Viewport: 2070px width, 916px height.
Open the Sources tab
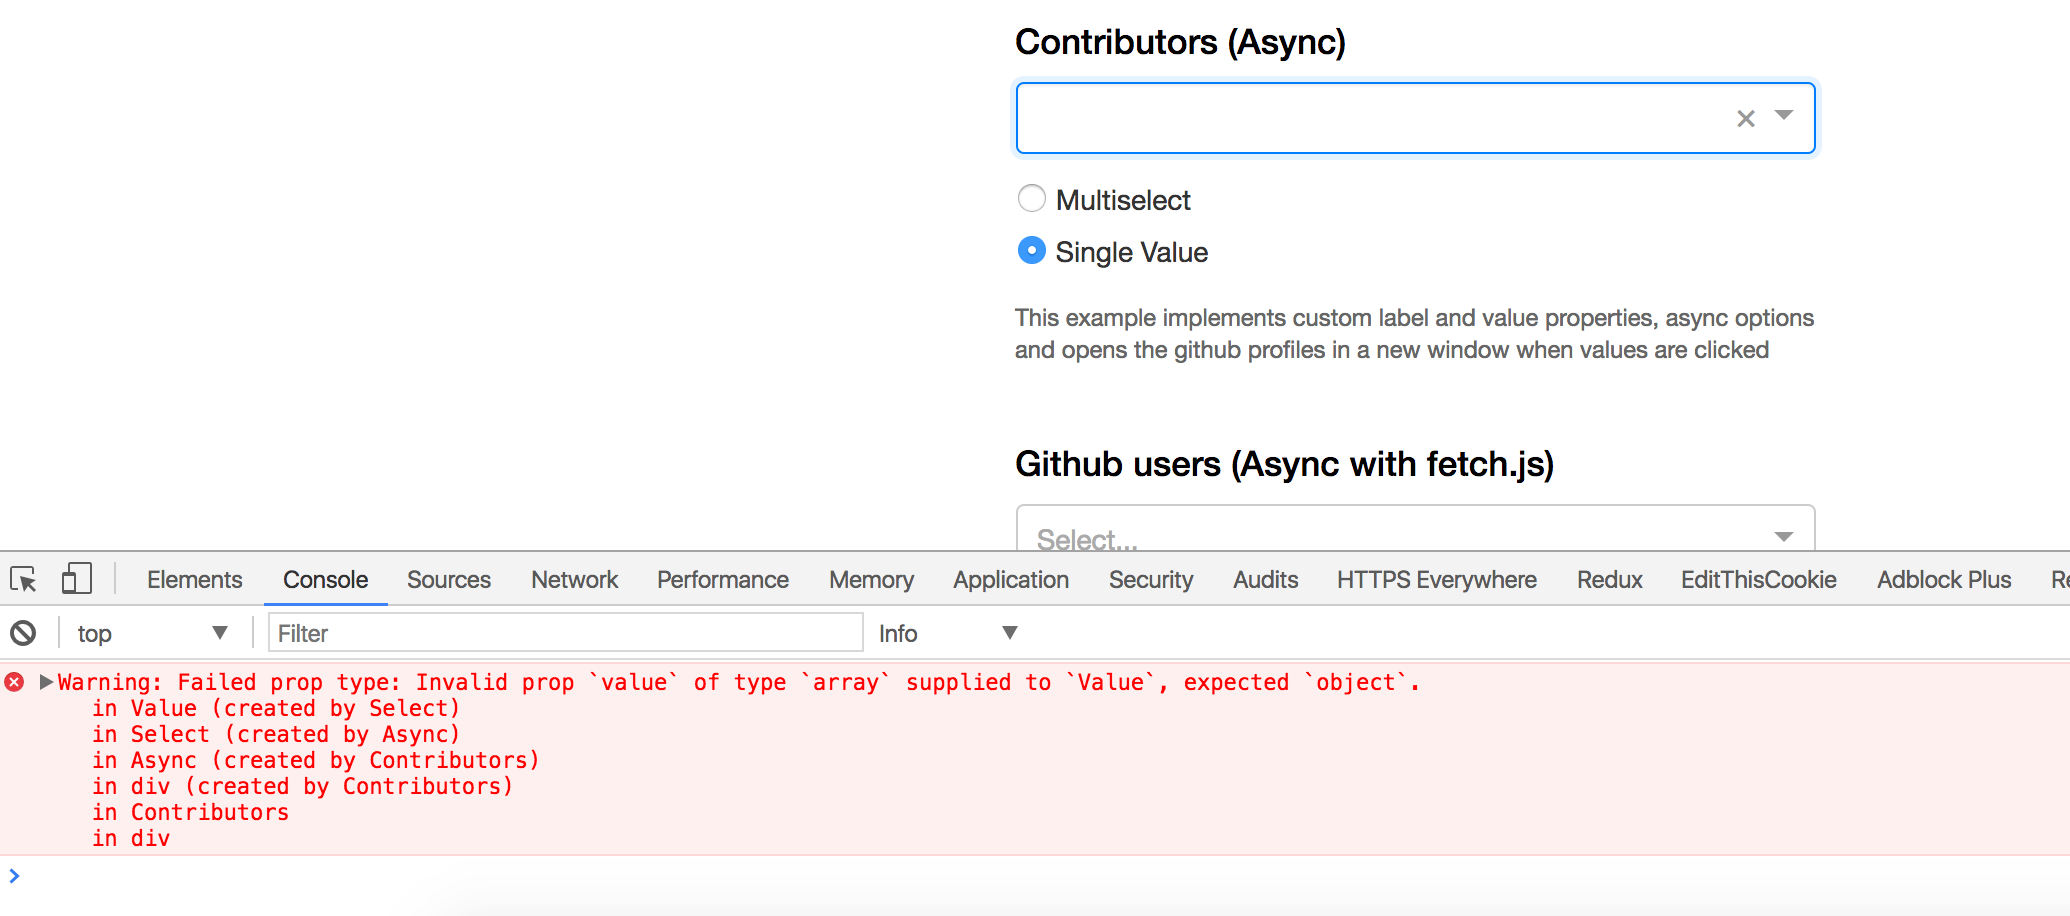pyautogui.click(x=448, y=580)
